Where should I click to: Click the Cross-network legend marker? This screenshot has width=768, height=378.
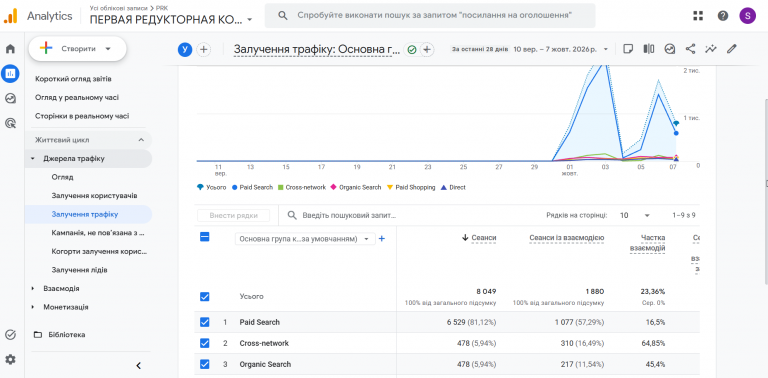(x=280, y=188)
